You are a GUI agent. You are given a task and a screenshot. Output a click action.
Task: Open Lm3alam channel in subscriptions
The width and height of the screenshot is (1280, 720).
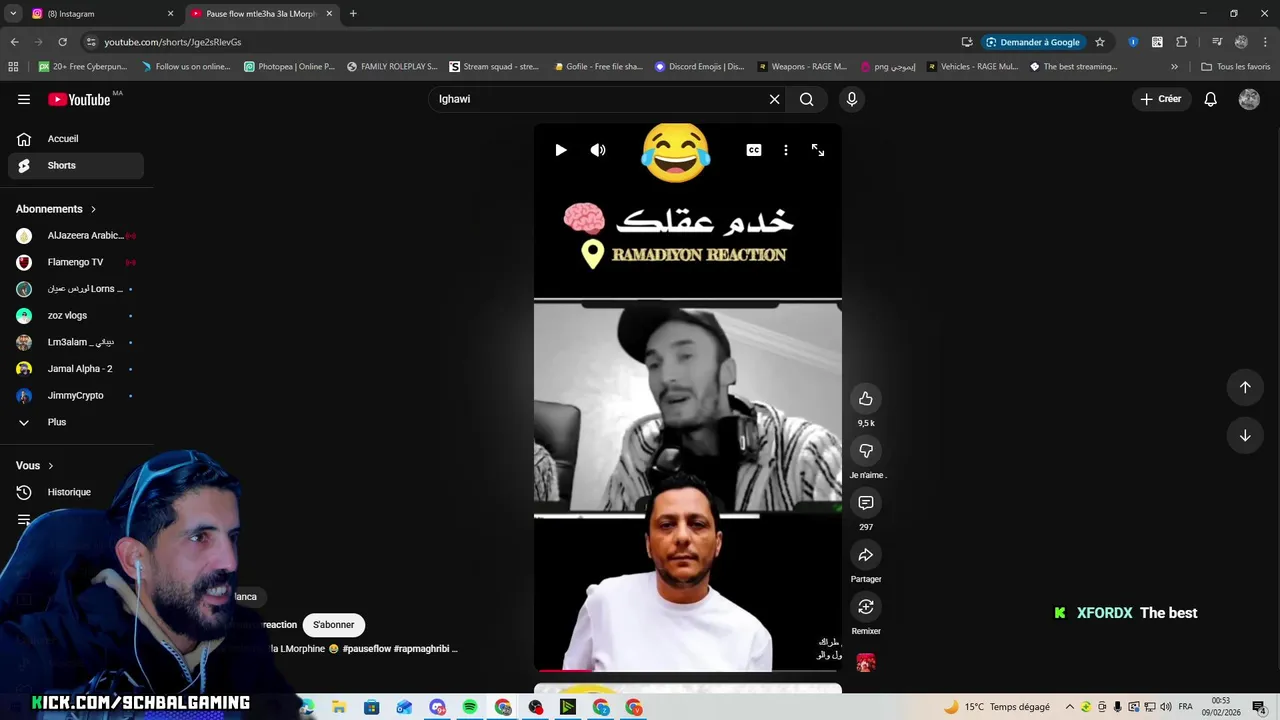point(76,342)
